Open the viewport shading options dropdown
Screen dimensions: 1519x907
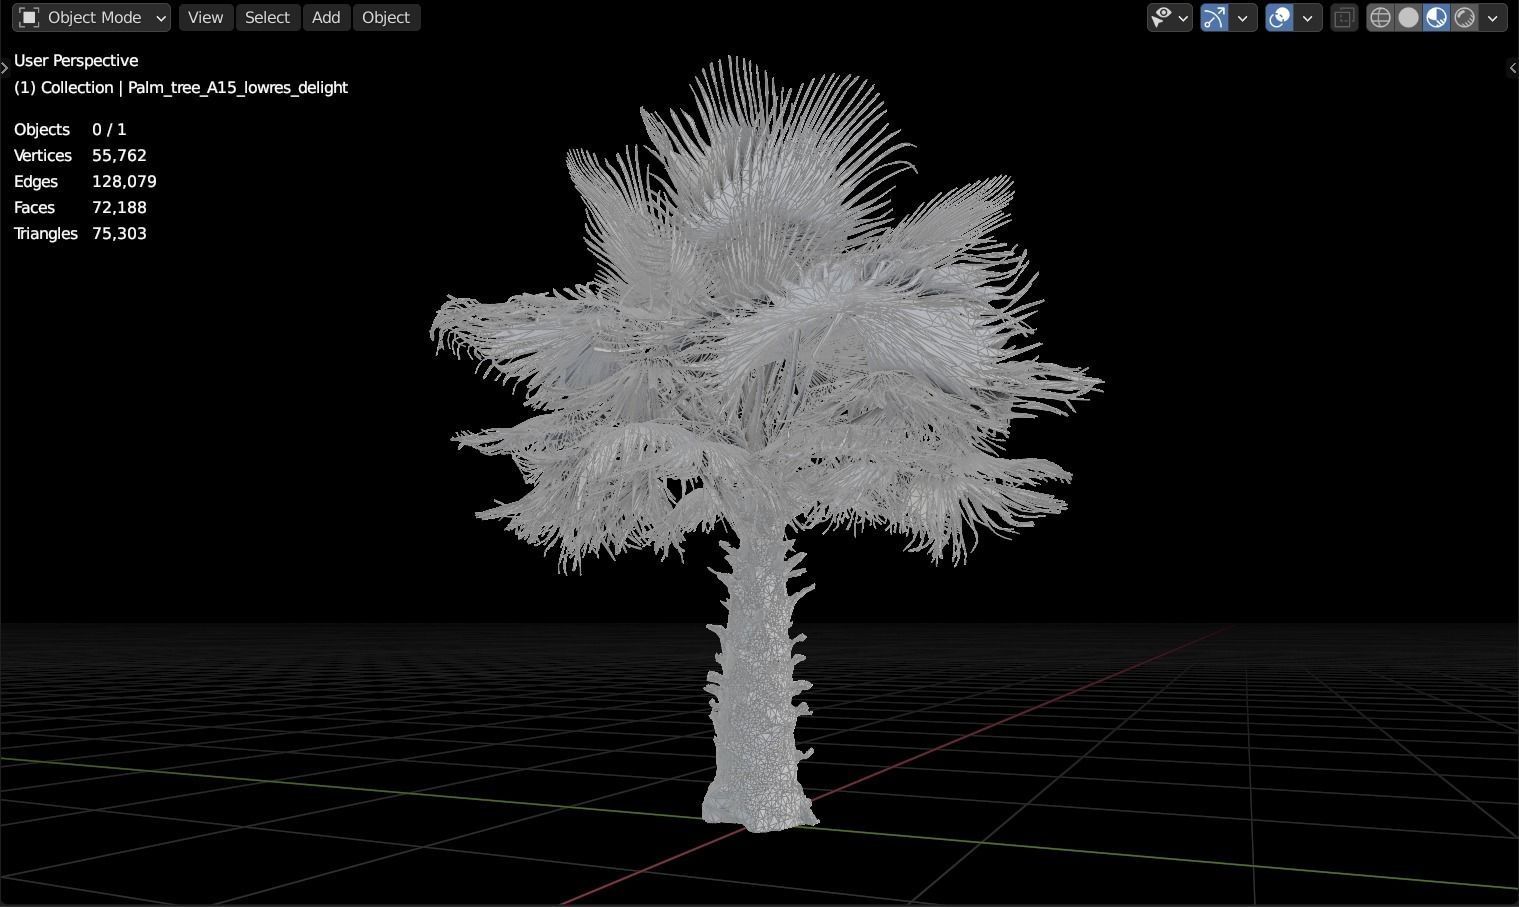[x=1493, y=17]
